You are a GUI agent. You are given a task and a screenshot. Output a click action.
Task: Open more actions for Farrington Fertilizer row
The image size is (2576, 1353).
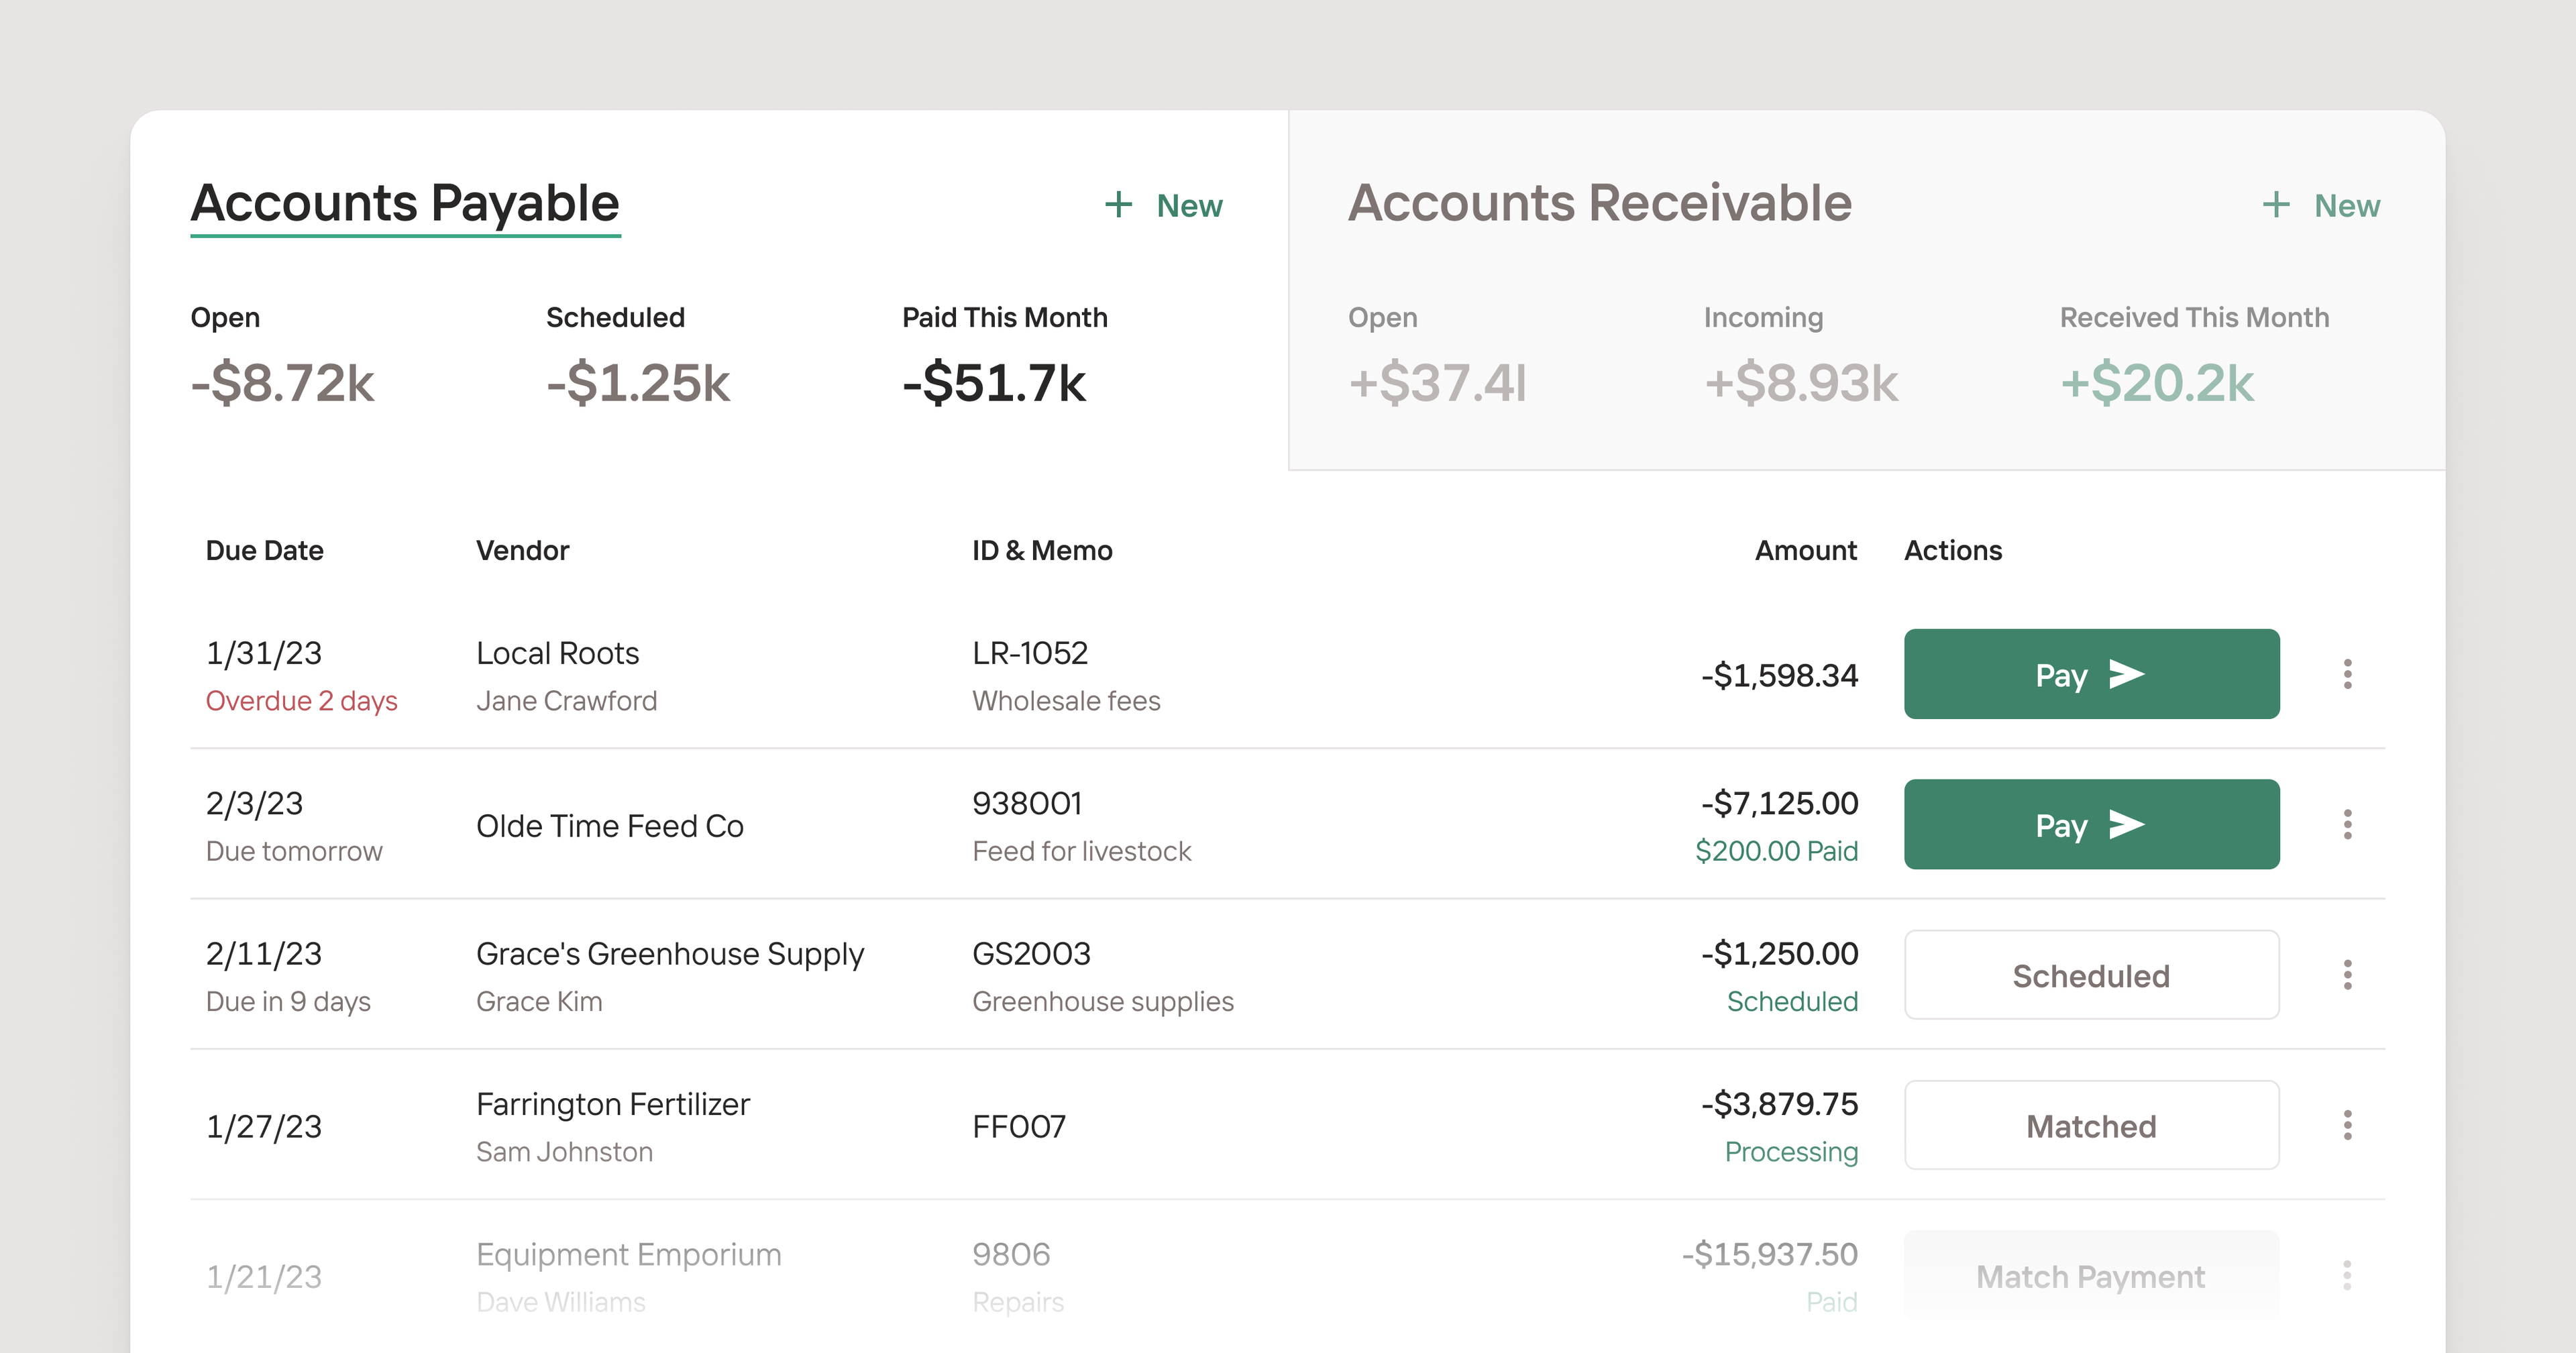point(2347,1125)
